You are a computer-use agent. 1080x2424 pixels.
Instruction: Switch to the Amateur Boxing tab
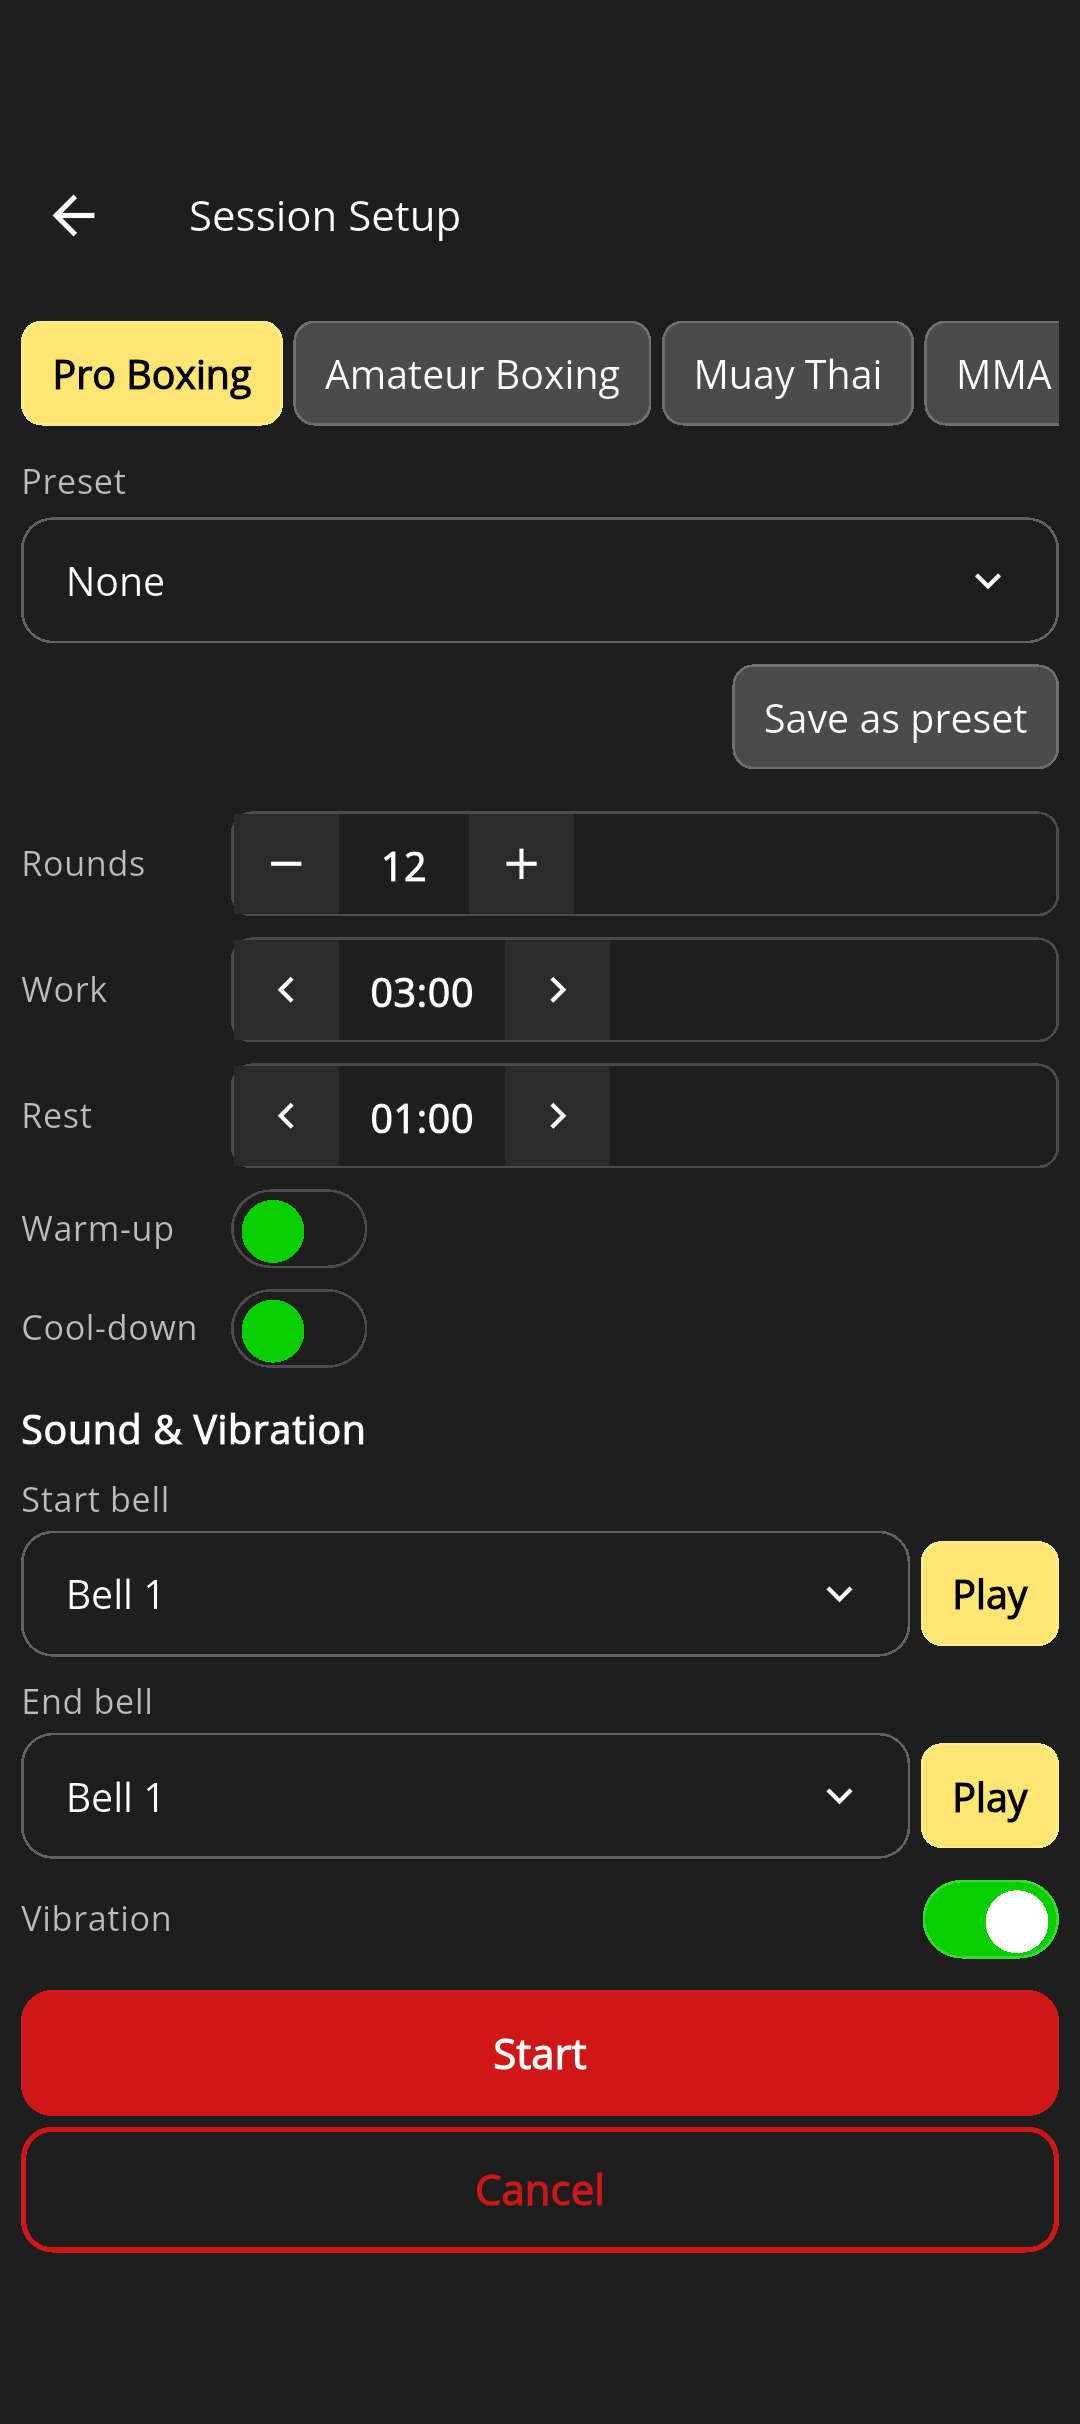tap(472, 374)
